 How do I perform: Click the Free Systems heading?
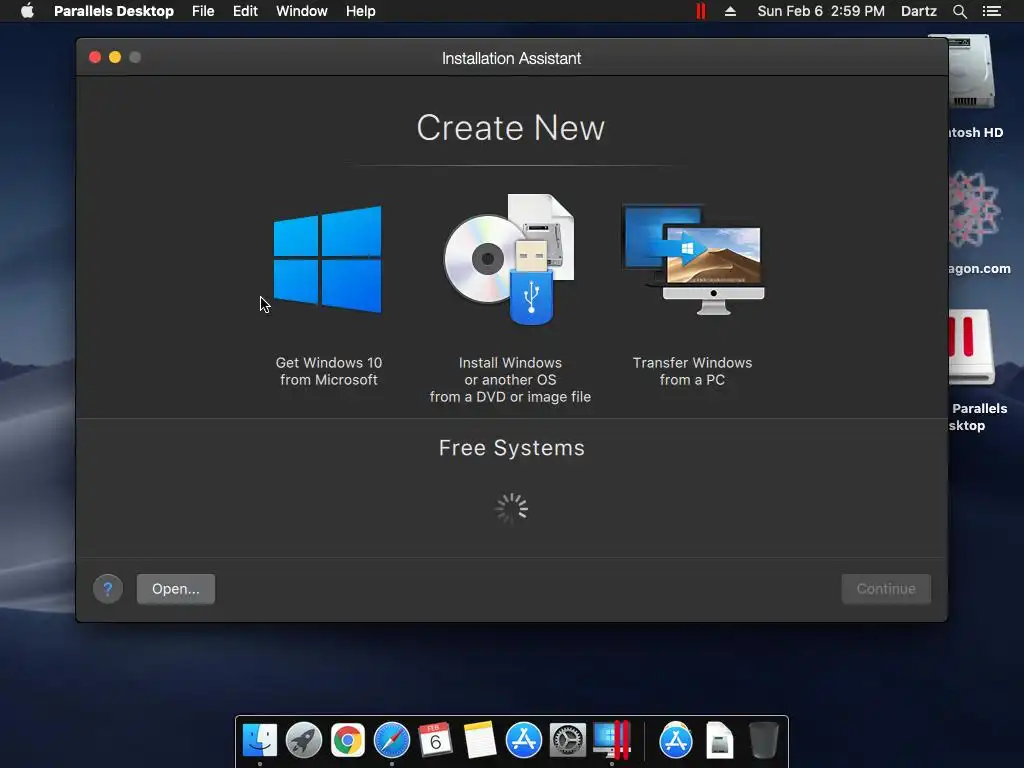point(511,448)
